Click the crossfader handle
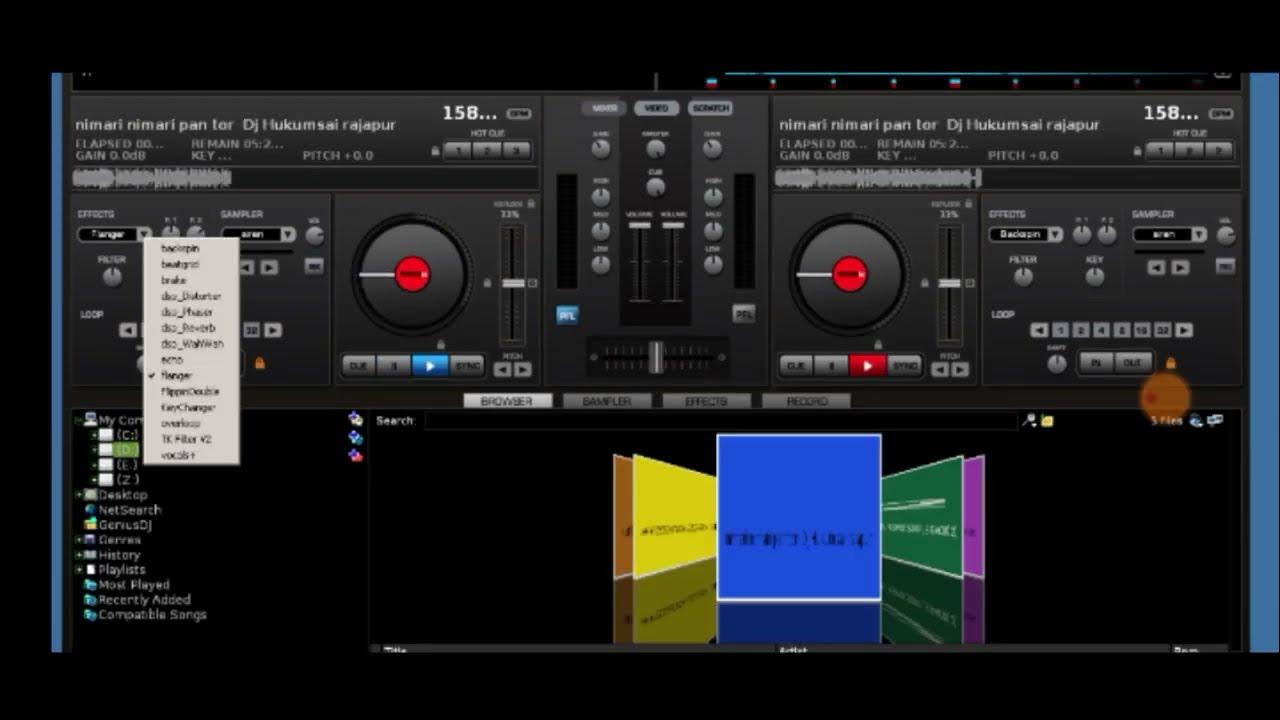 [656, 357]
